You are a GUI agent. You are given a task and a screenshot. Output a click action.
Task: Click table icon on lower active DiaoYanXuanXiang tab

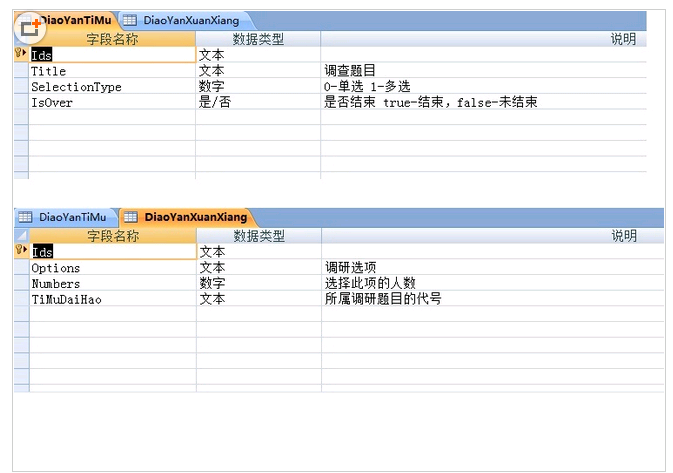[x=130, y=217]
